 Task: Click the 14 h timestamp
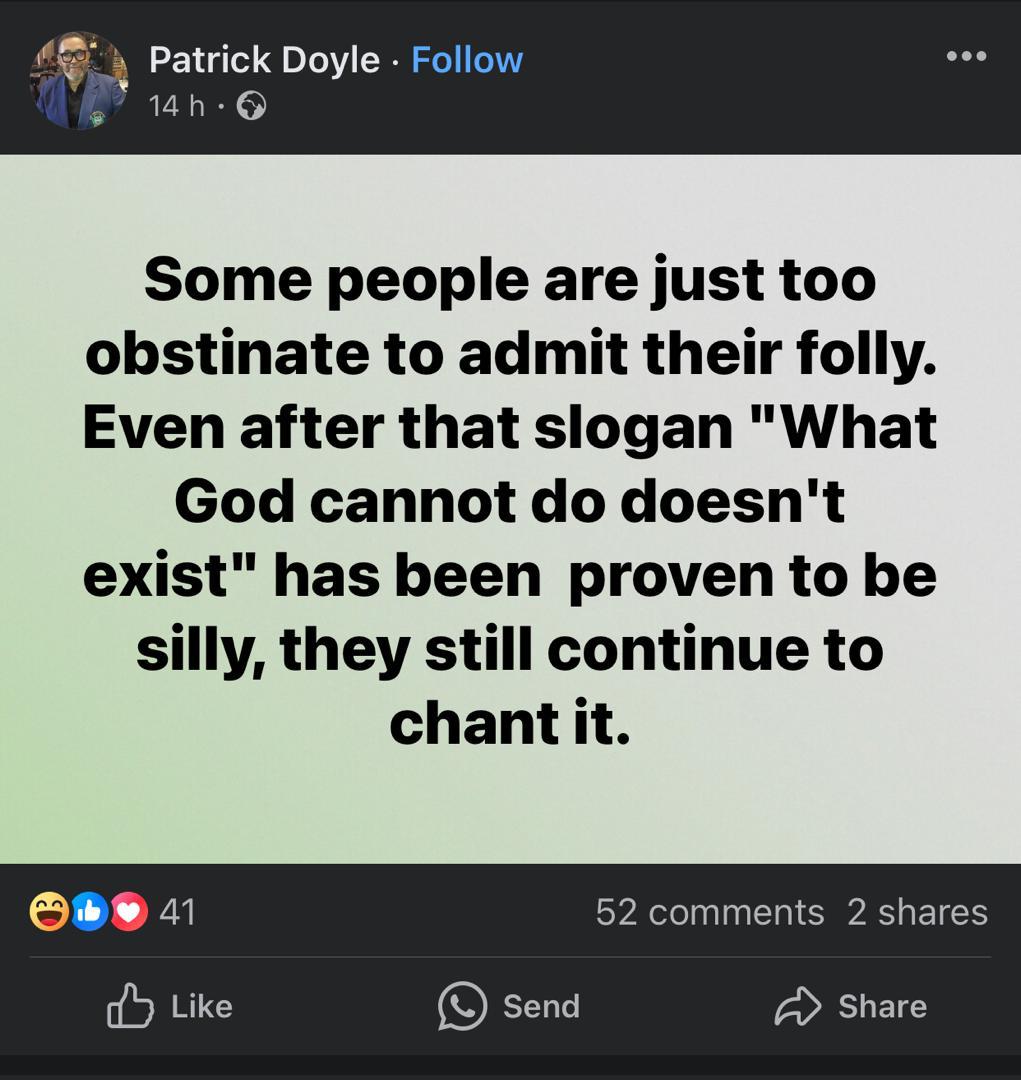pyautogui.click(x=177, y=105)
